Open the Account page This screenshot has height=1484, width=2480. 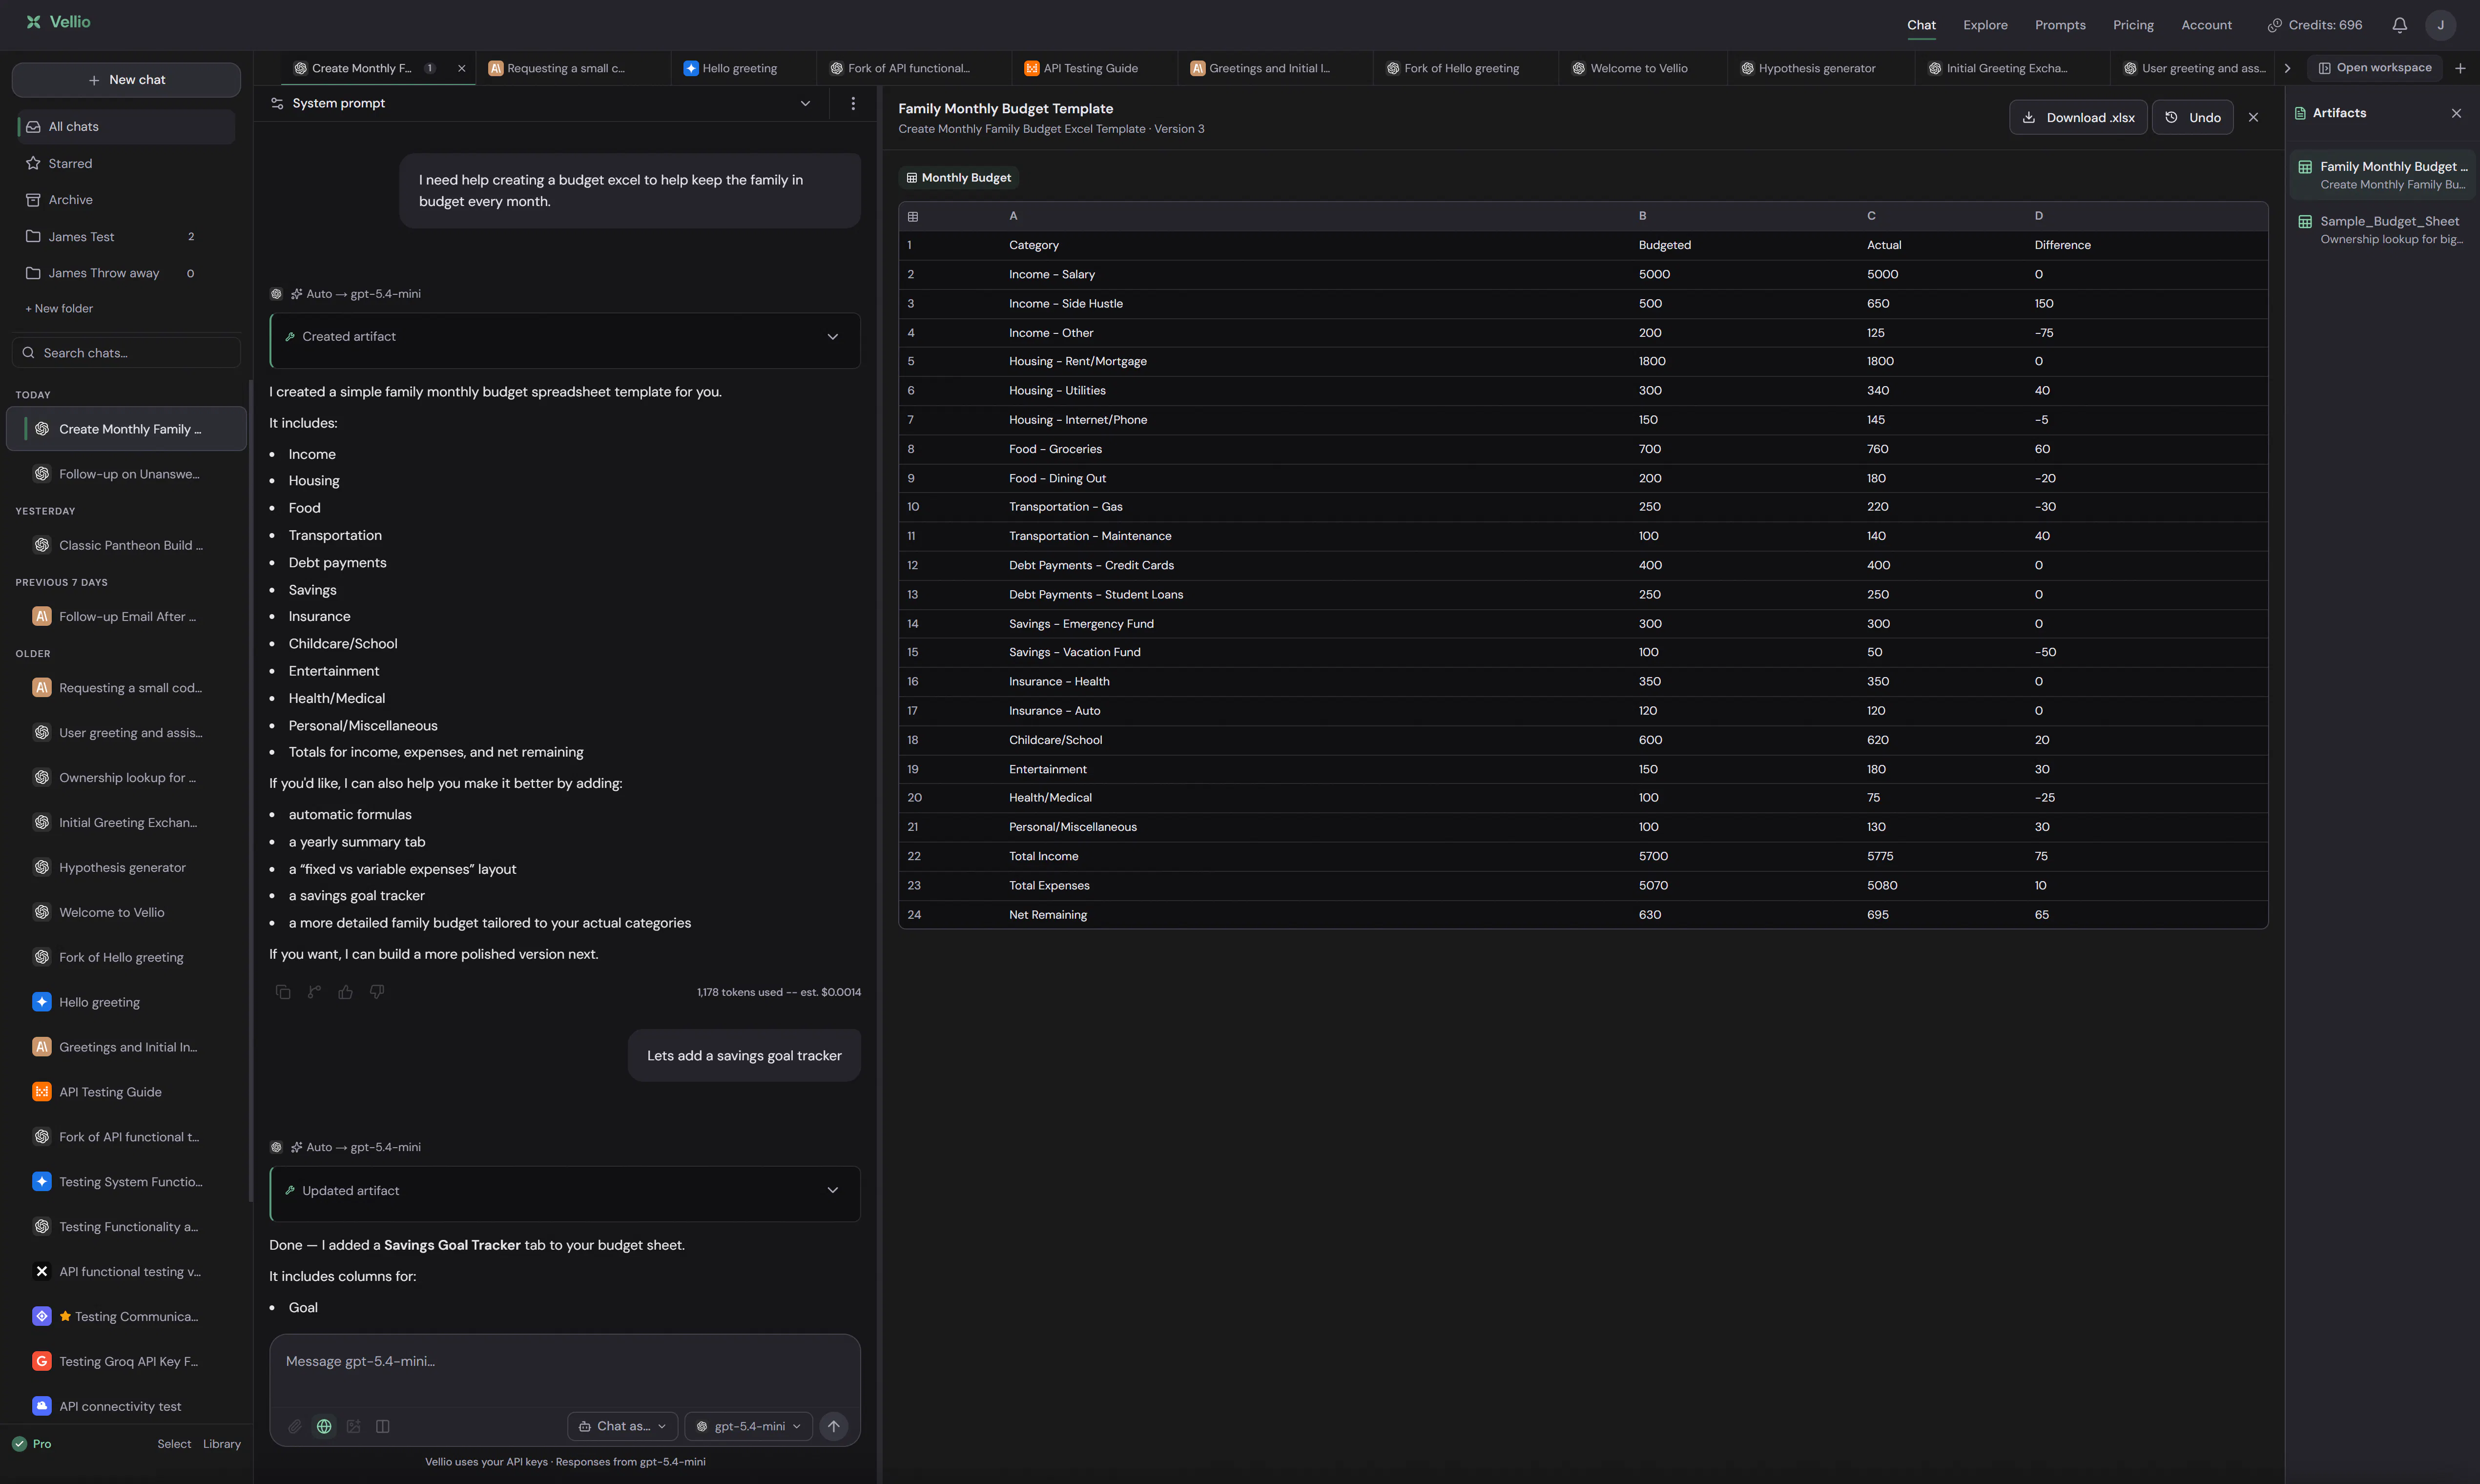point(2206,25)
